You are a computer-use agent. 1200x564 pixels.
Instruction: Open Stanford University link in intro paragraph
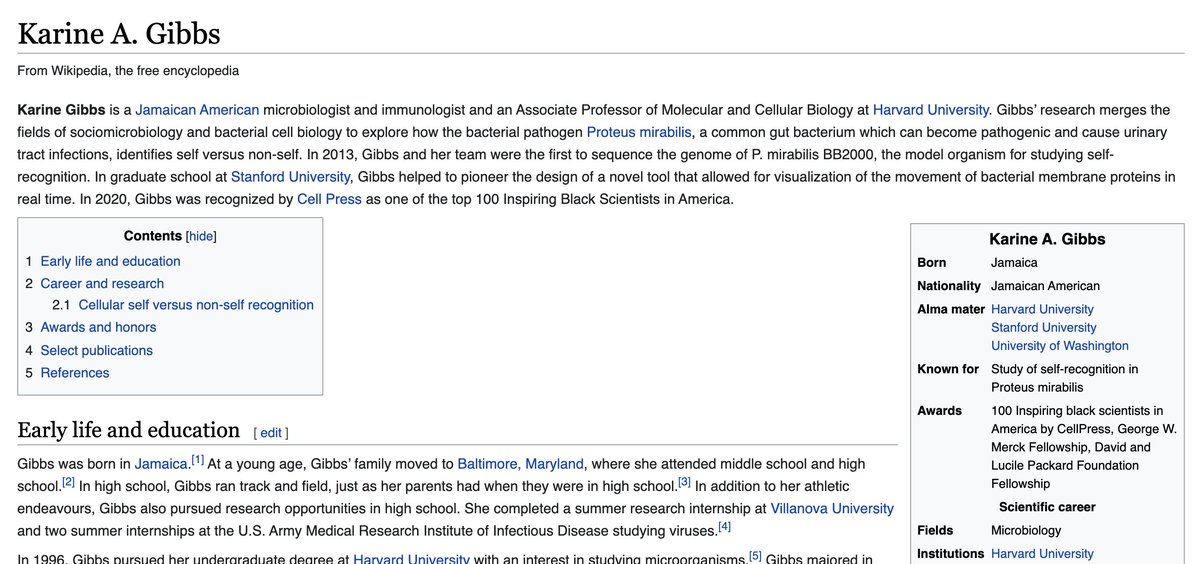coord(290,176)
